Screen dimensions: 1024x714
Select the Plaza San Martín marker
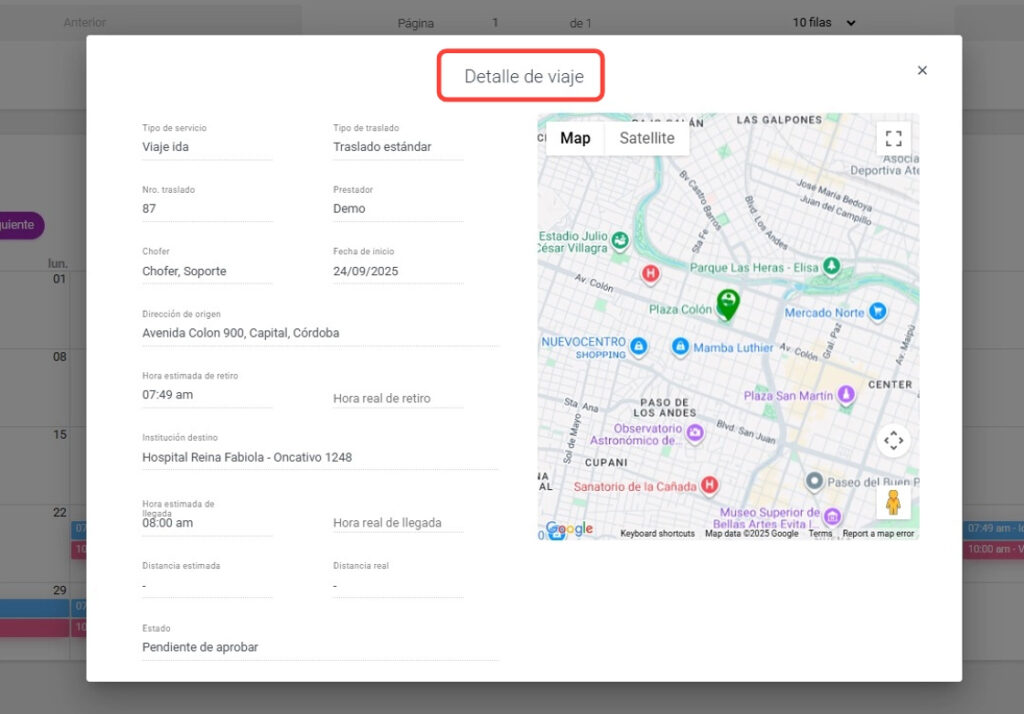(846, 395)
